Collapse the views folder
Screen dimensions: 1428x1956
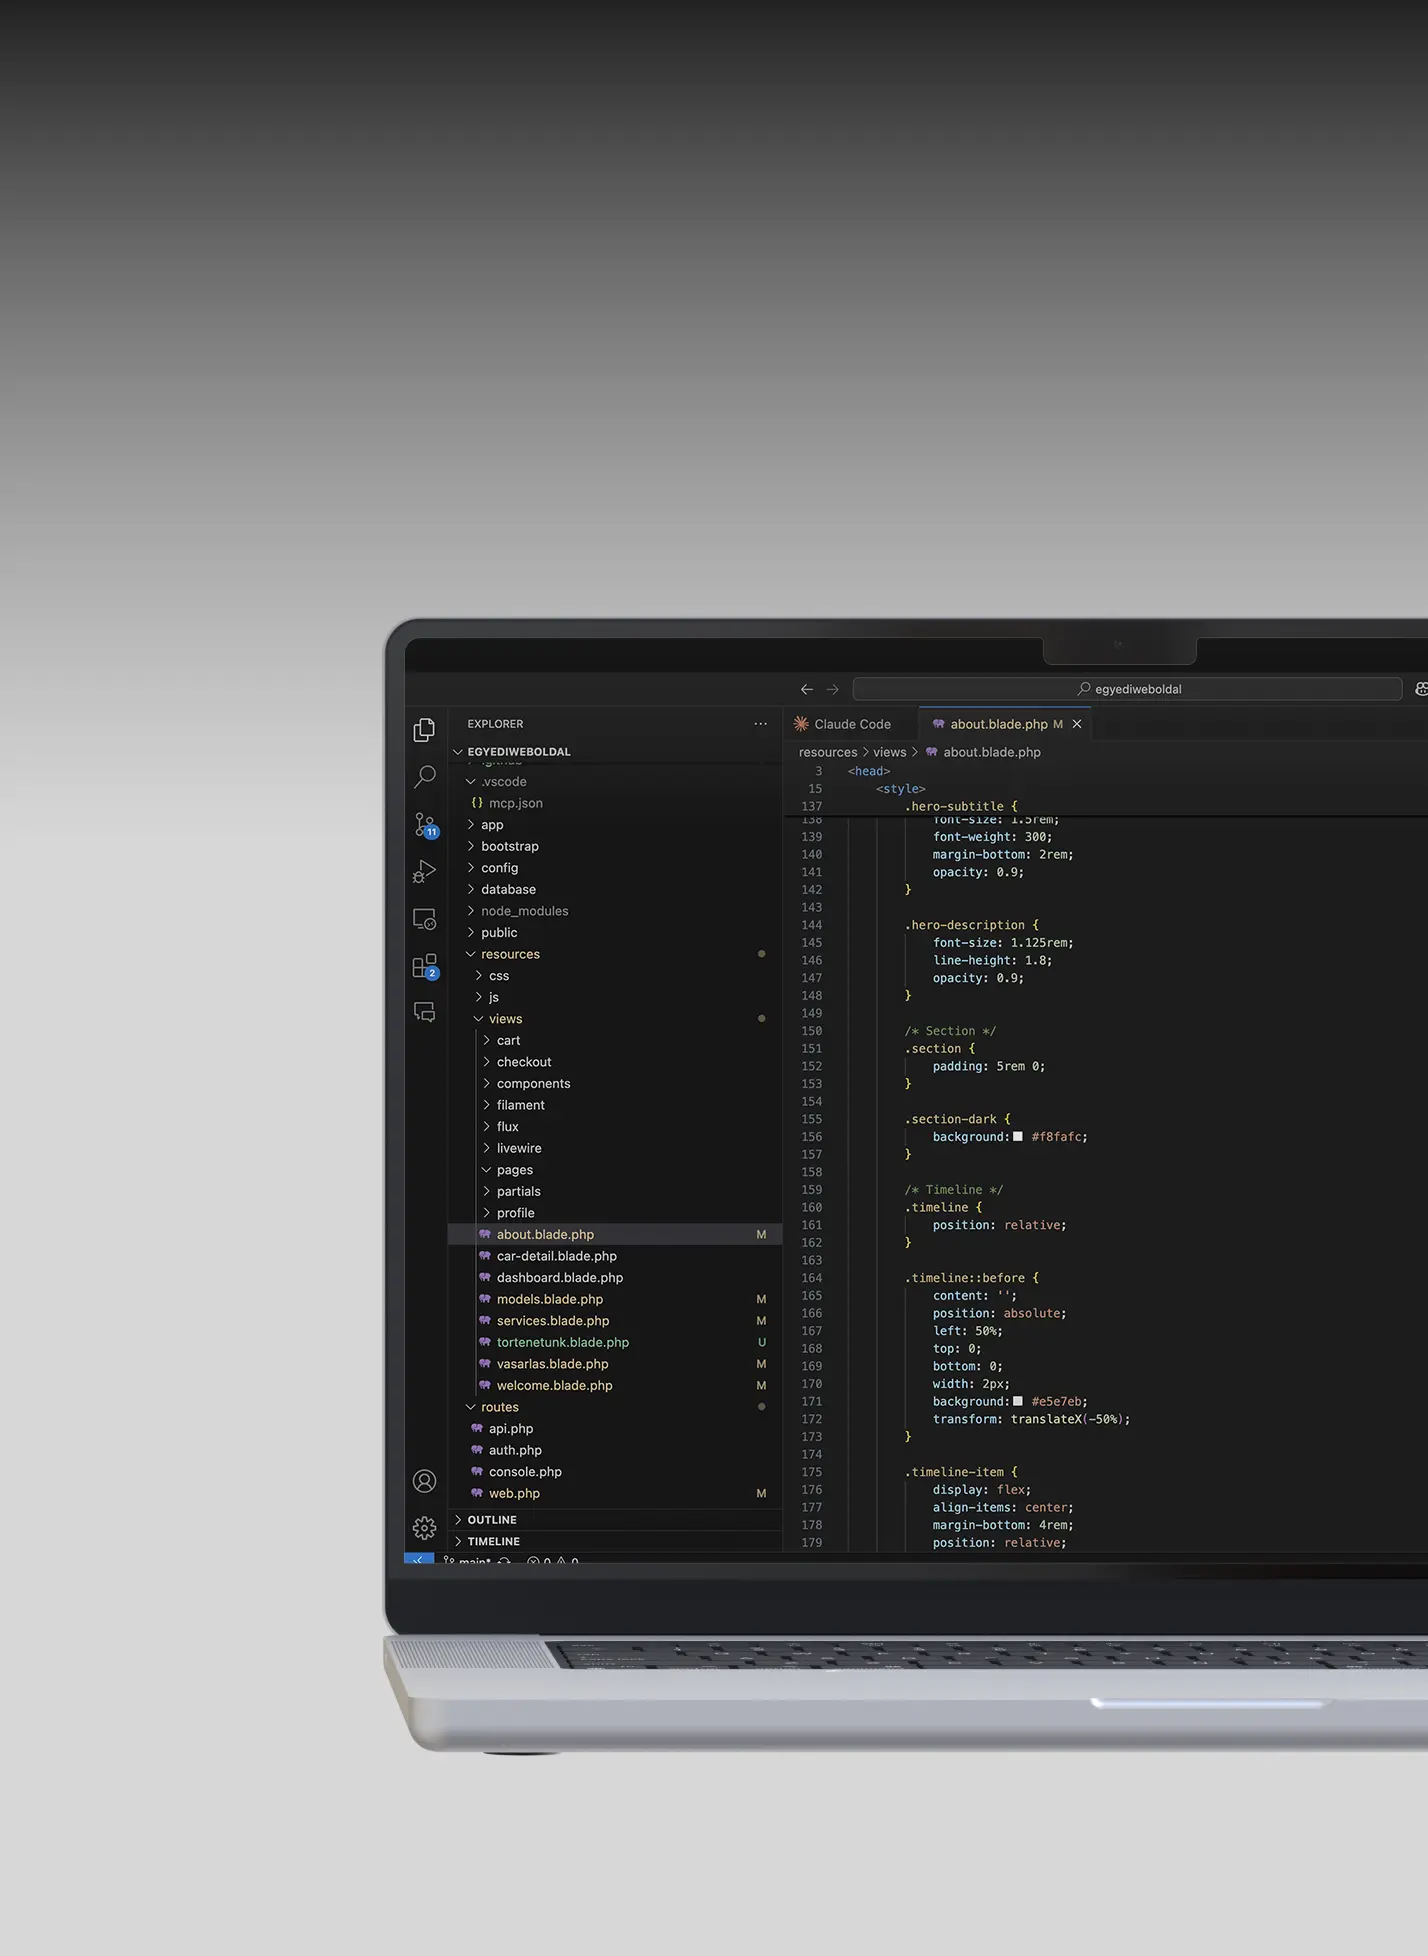coord(505,1019)
